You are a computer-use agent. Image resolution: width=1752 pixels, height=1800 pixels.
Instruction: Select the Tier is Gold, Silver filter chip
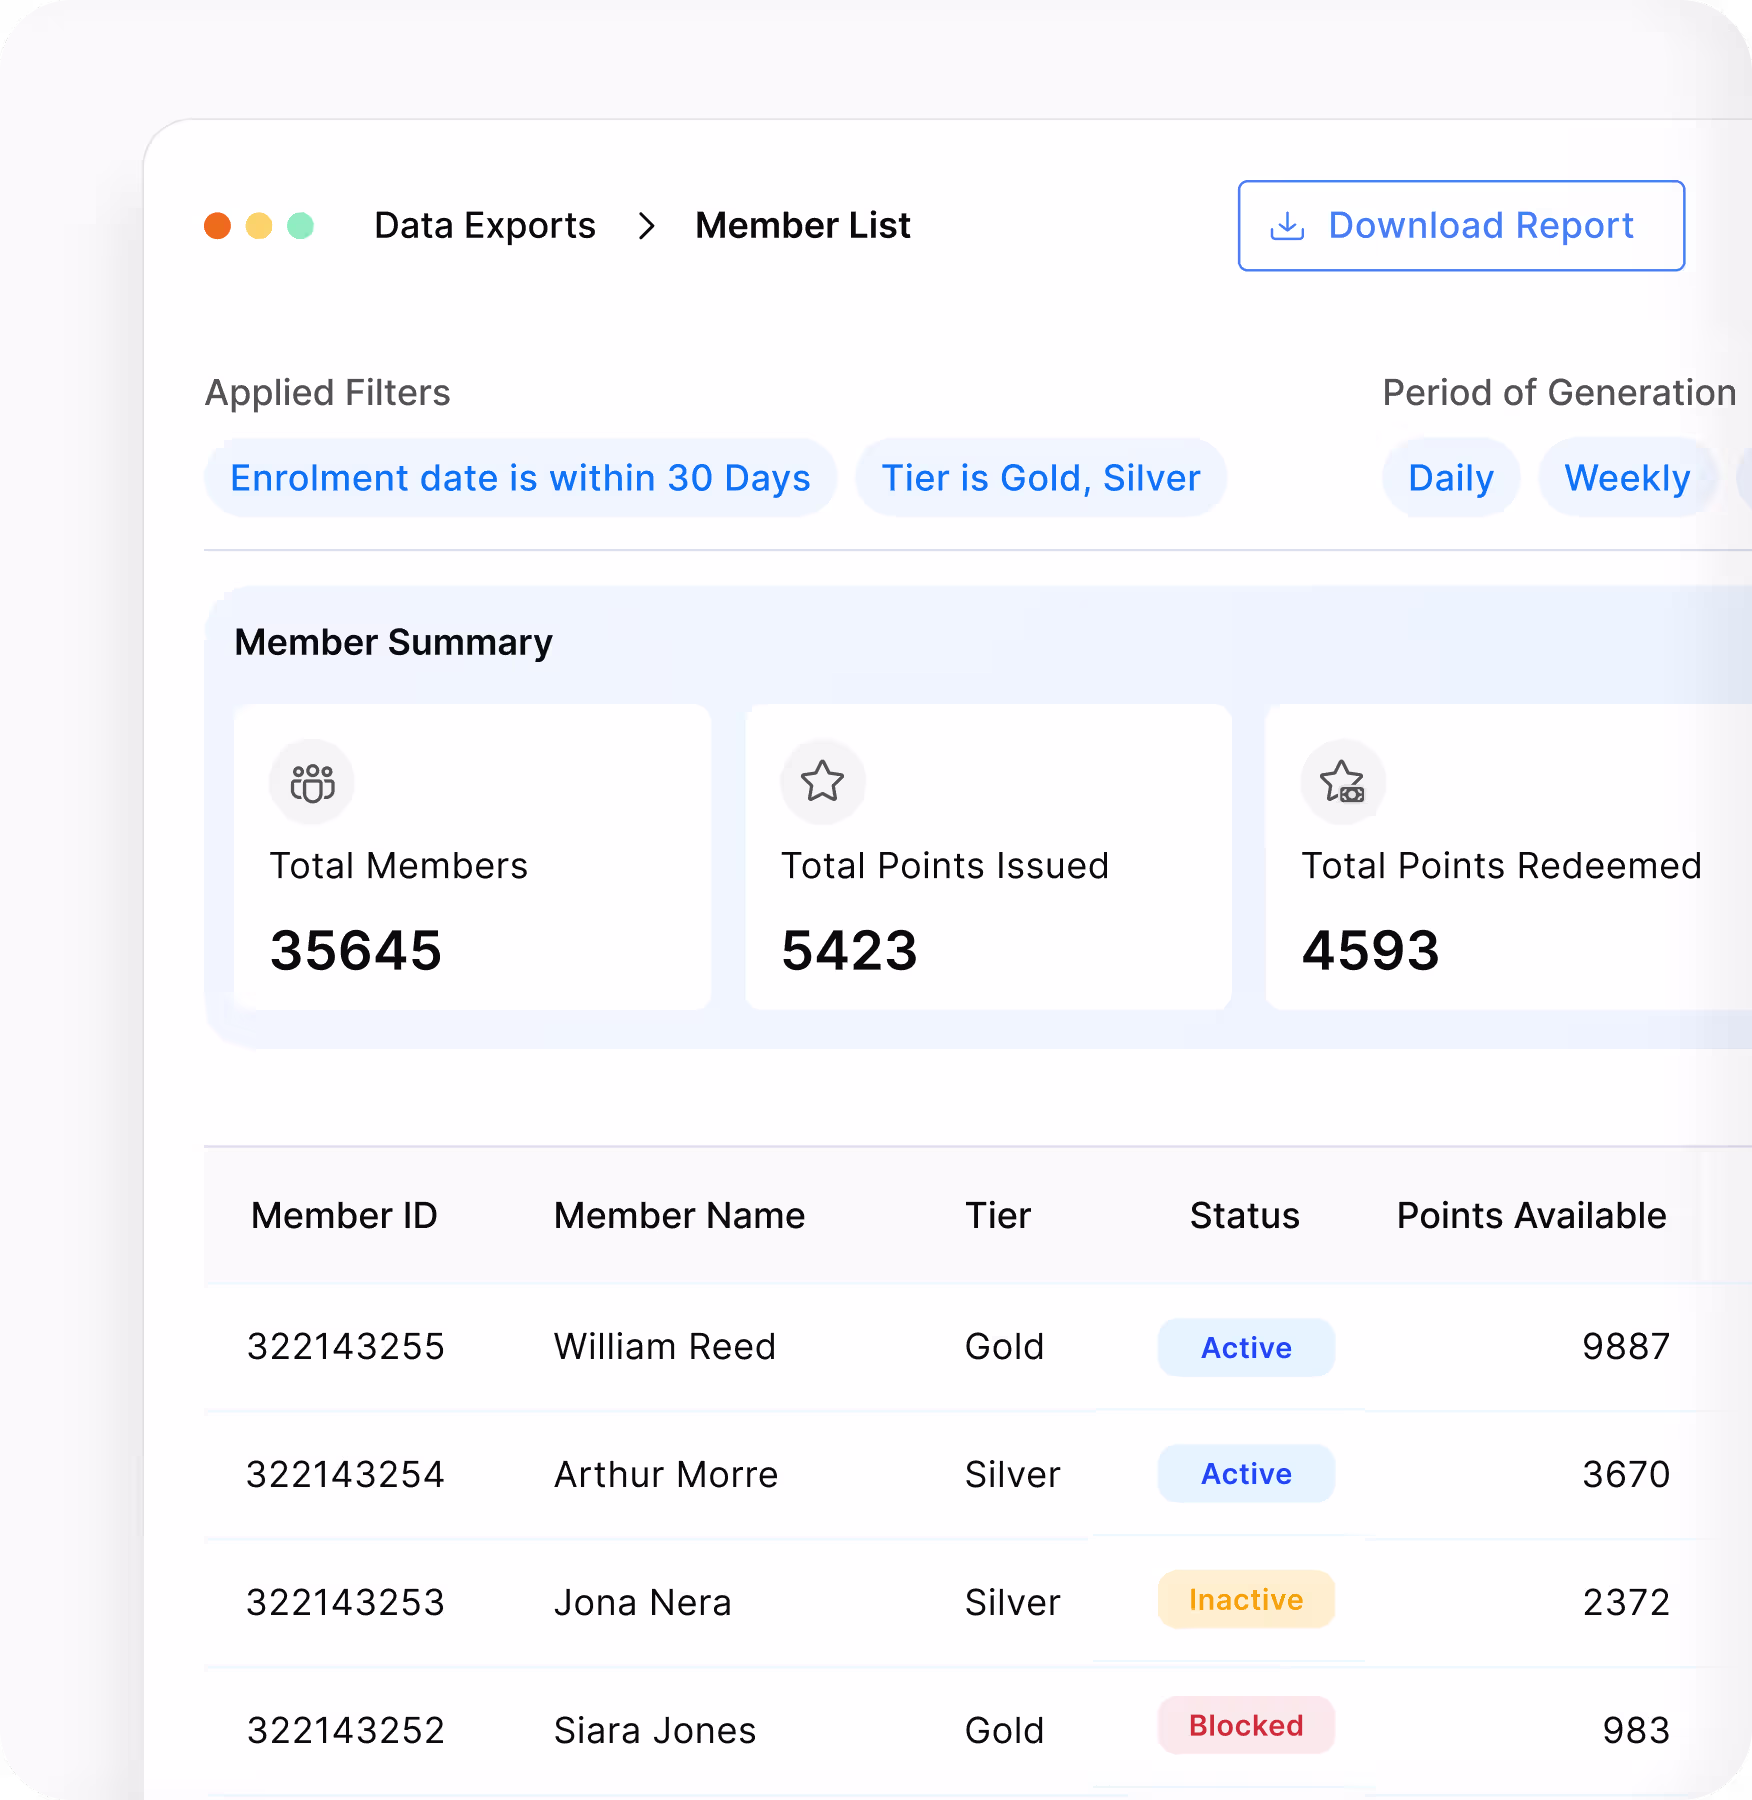(x=1041, y=478)
